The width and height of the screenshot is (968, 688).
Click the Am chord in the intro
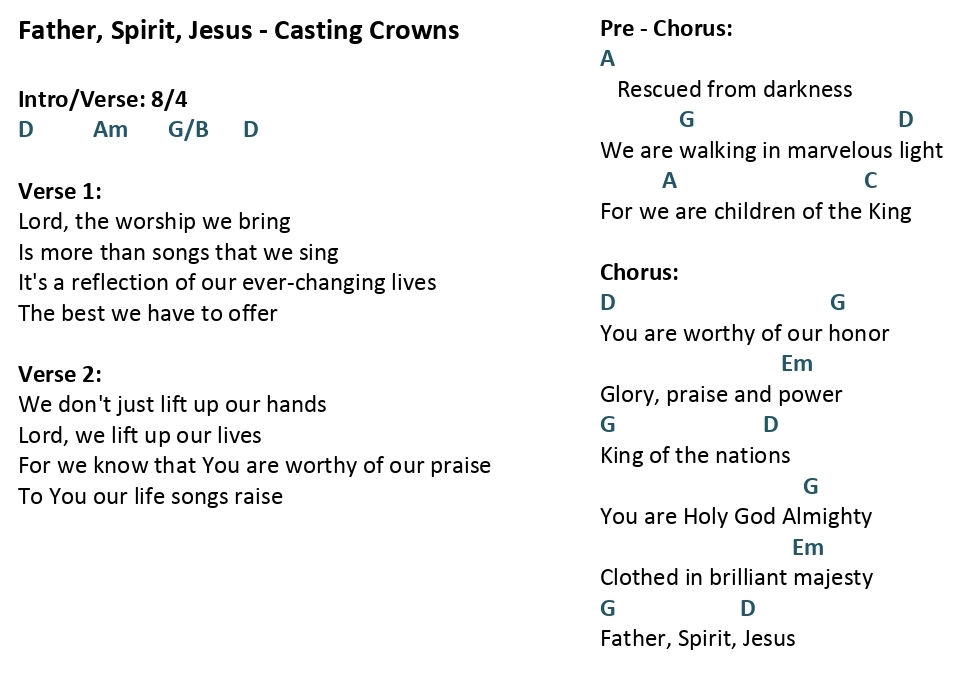pyautogui.click(x=111, y=130)
